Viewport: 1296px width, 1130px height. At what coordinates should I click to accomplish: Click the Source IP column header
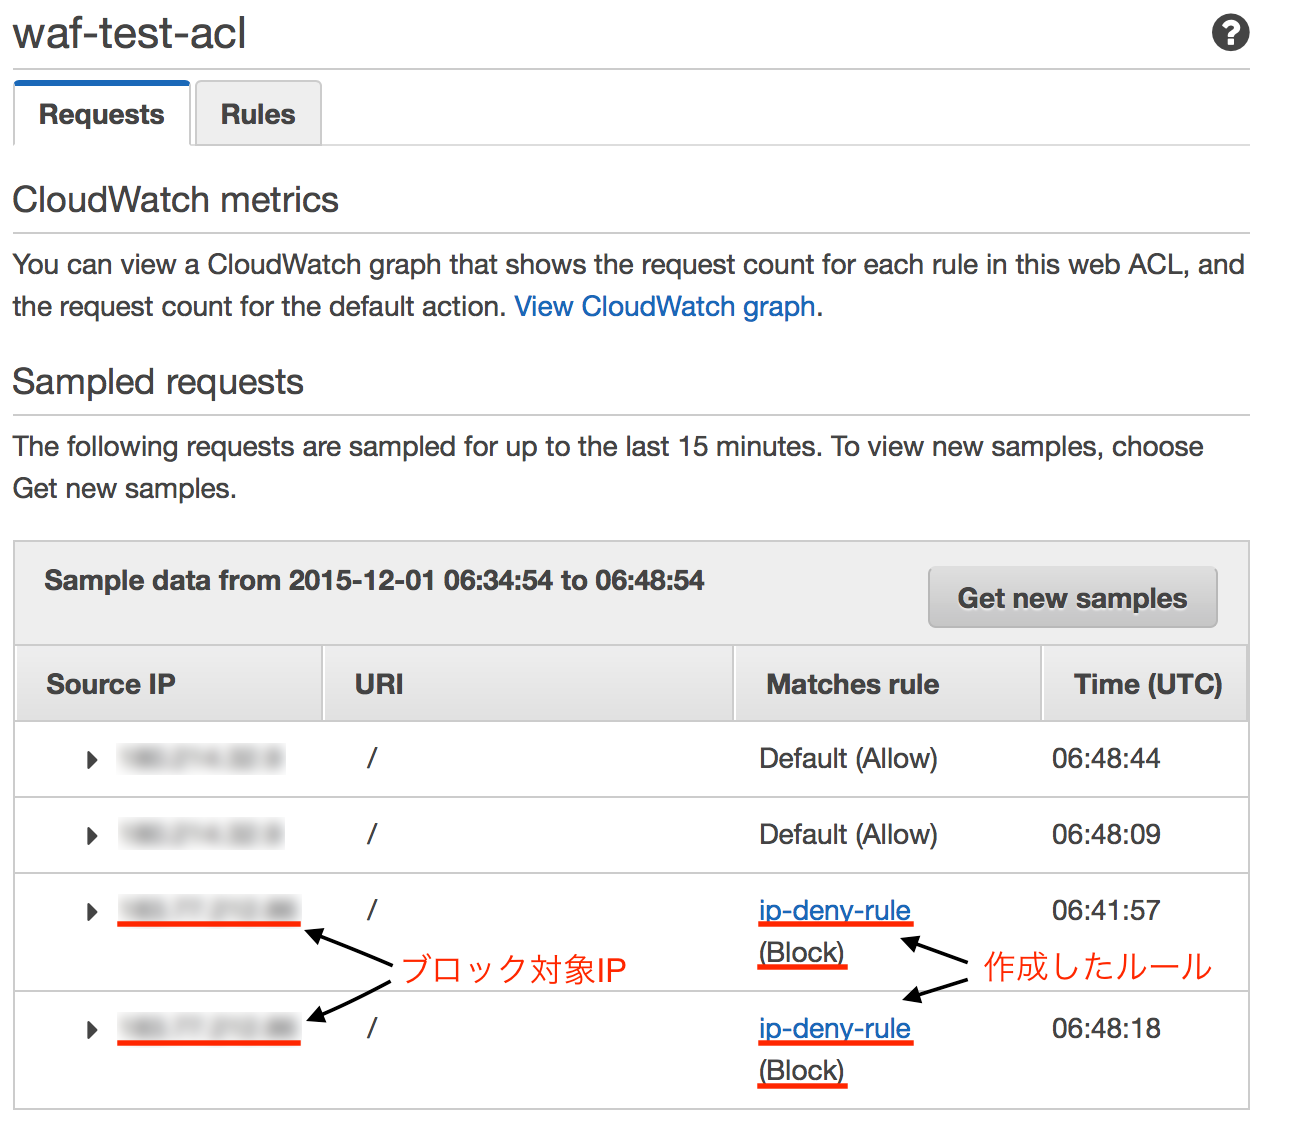(x=110, y=684)
